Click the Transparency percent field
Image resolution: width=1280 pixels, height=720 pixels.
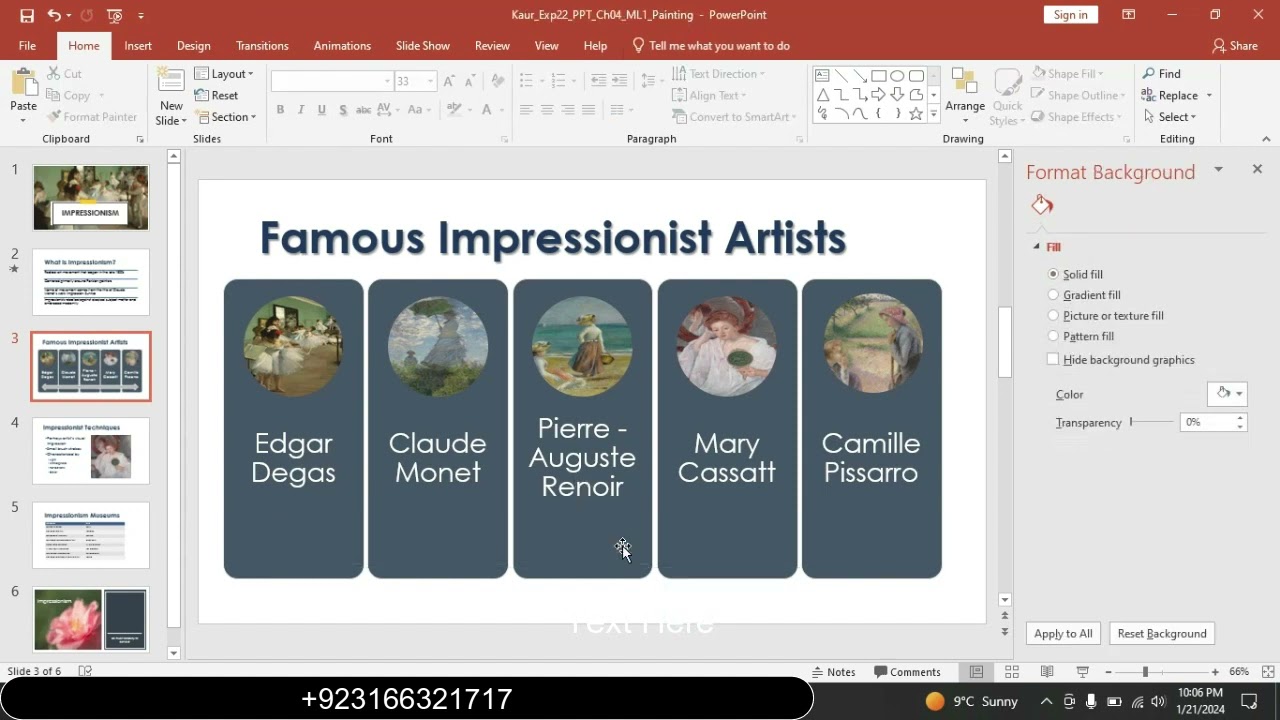1207,423
